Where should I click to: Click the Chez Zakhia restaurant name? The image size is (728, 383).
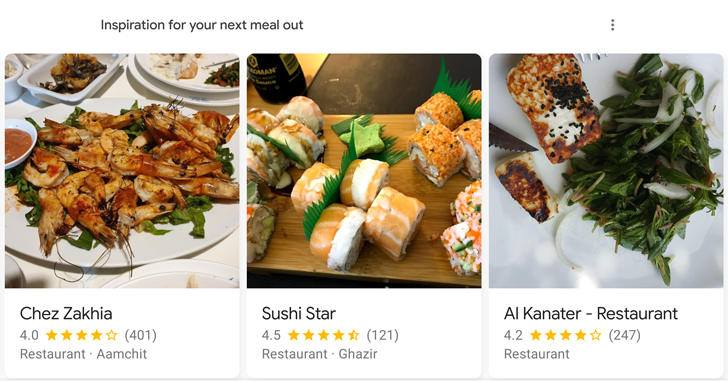pos(66,313)
